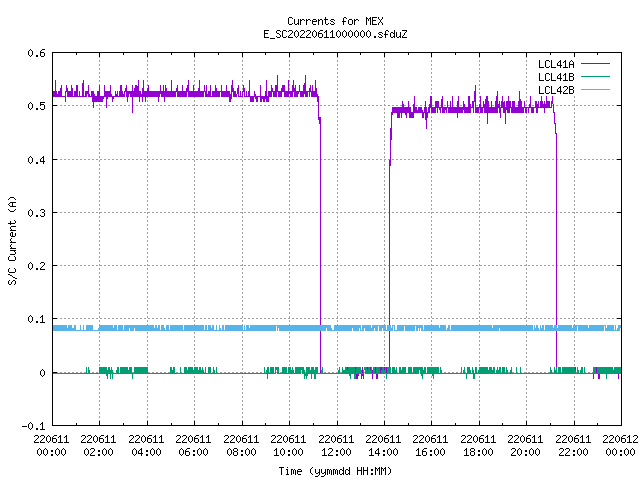Click the 220611 02:00 x-axis tick label
This screenshot has width=640, height=480.
click(x=98, y=446)
